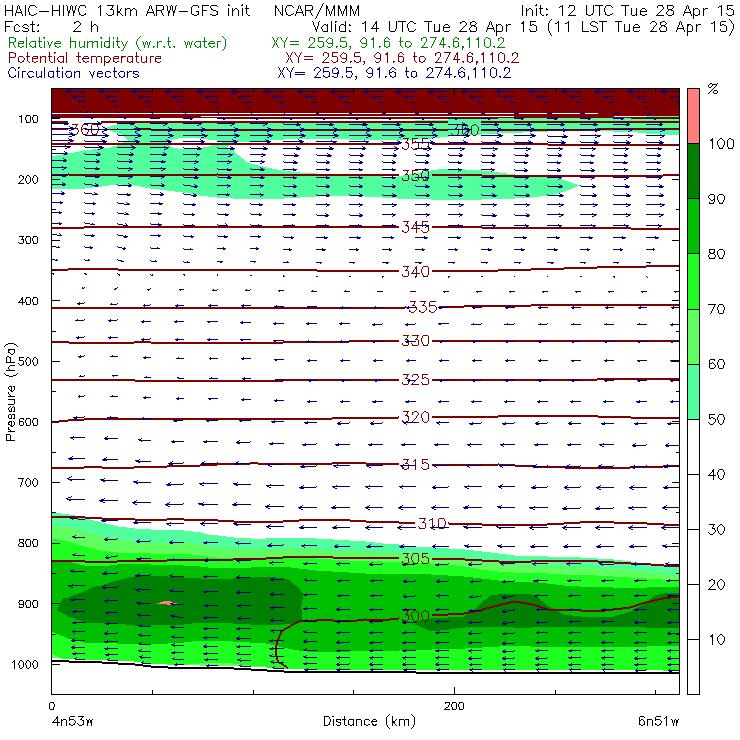Click the '305' isentrope contour label

point(415,559)
